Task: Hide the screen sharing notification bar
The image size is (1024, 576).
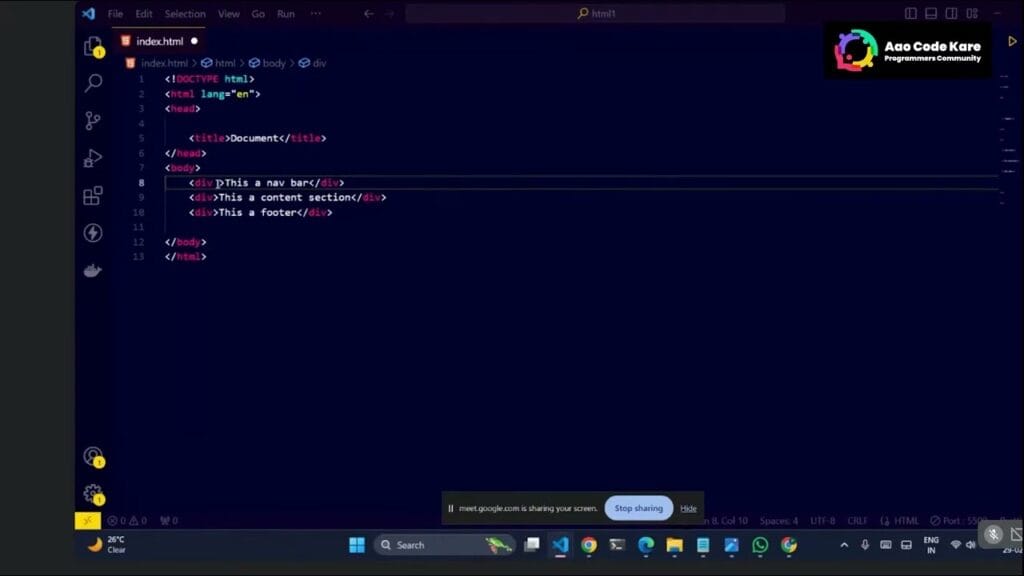Action: [x=688, y=508]
